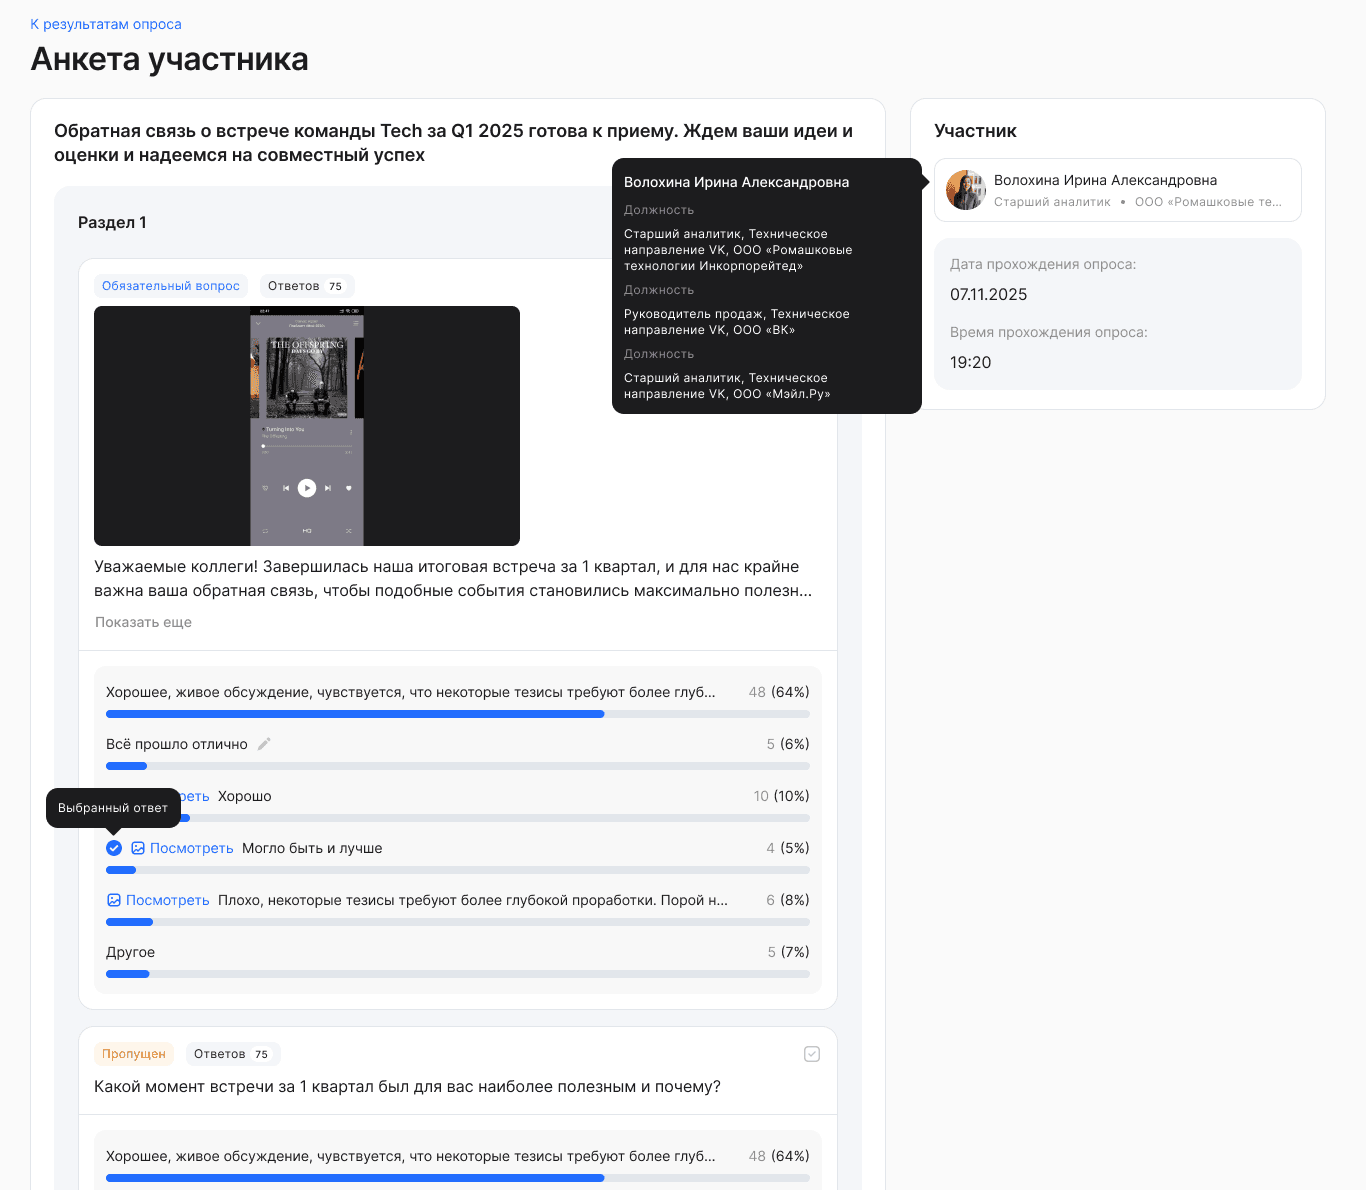Image resolution: width=1366 pixels, height=1190 pixels.
Task: Click 'ООО «Ромашковые те…' in the participant card
Action: [1208, 202]
